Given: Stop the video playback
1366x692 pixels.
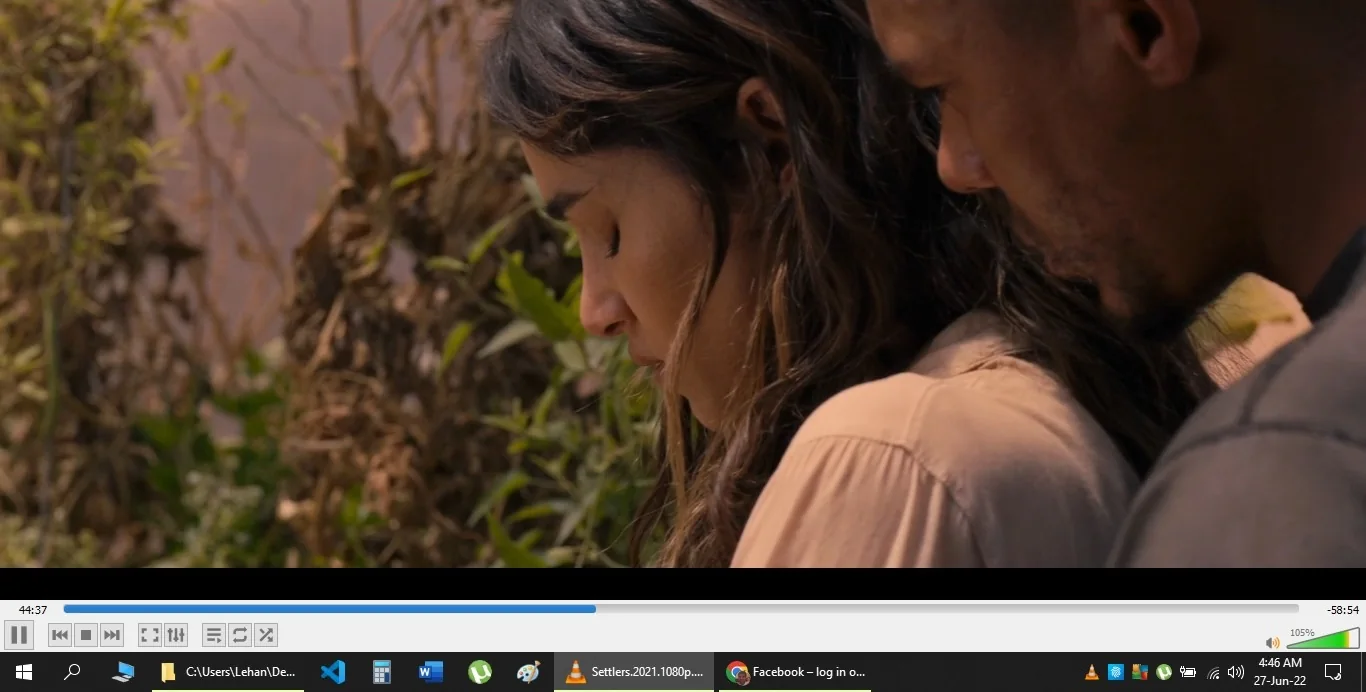Looking at the screenshot, I should click(86, 635).
